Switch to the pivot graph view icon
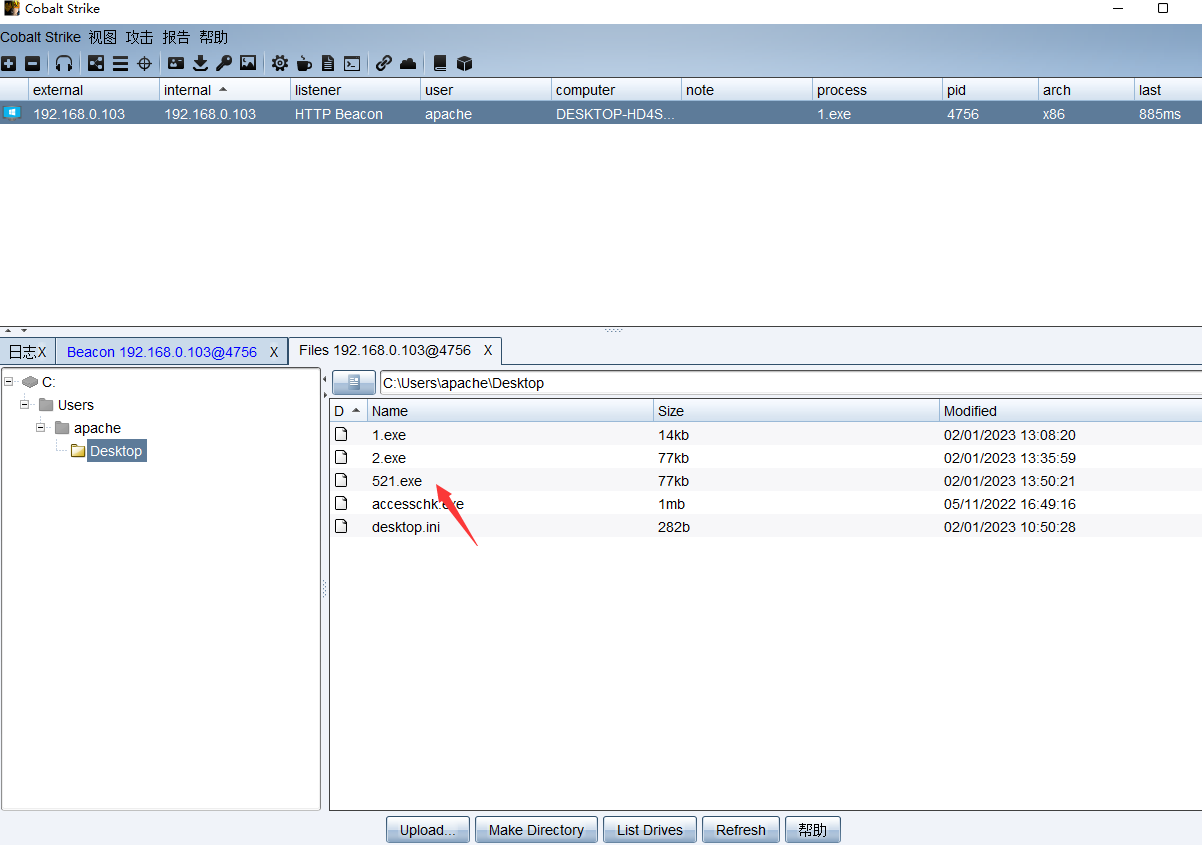1202x845 pixels. (96, 63)
